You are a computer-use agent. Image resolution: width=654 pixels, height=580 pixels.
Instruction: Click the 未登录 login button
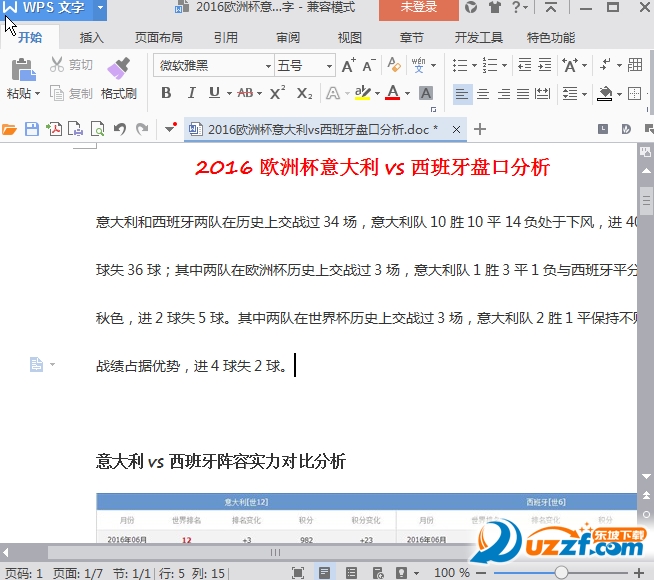418,8
